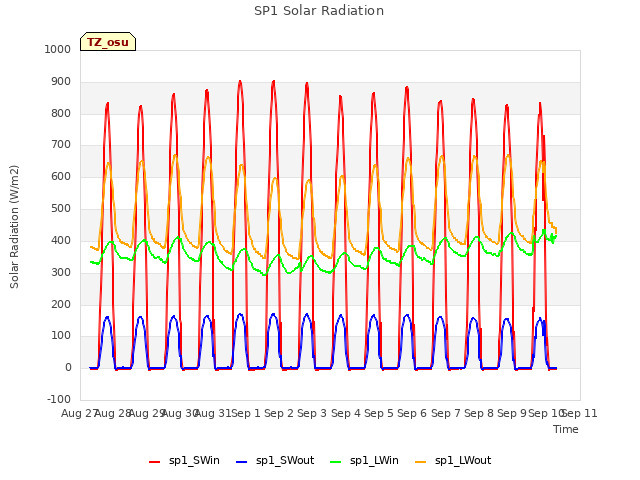Click the TZ_osu annotation label

[x=108, y=42]
